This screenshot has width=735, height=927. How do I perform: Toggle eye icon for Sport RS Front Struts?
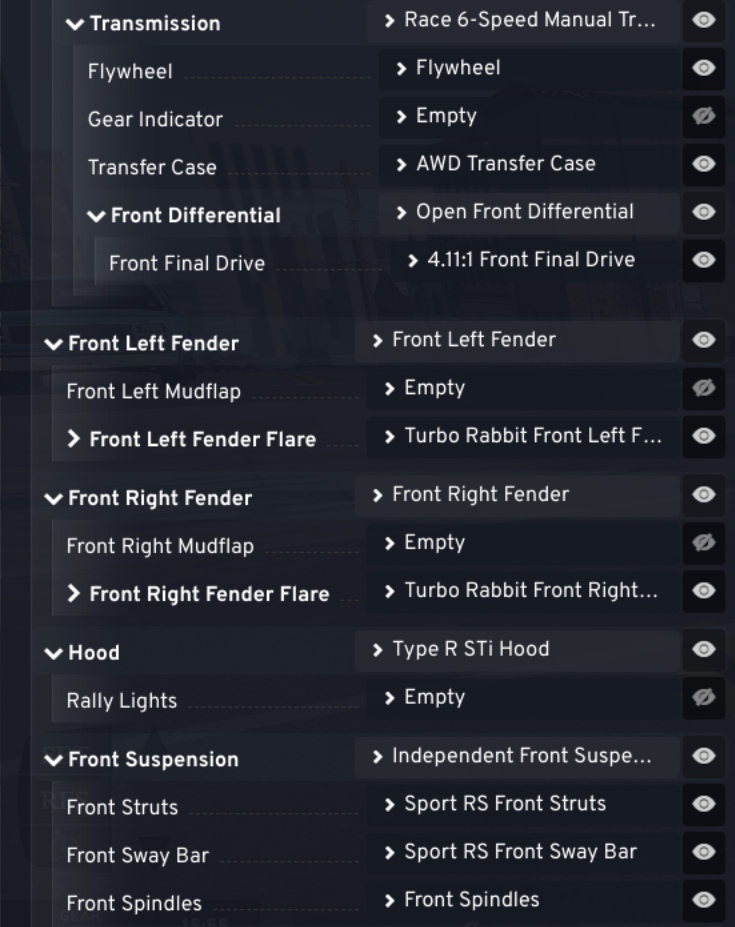click(x=704, y=804)
